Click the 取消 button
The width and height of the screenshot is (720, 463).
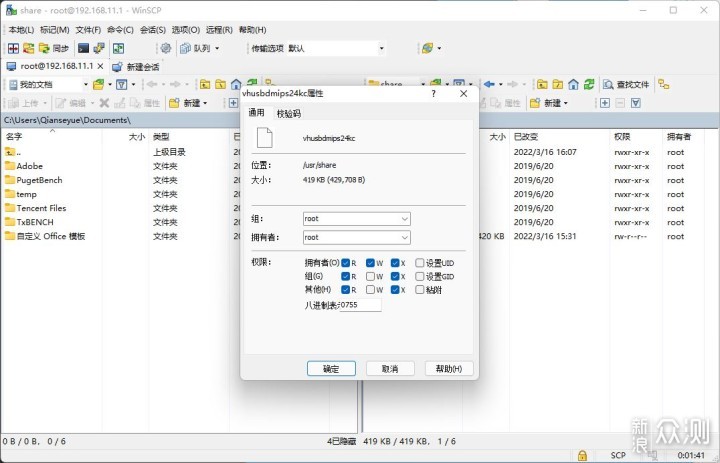click(x=390, y=368)
